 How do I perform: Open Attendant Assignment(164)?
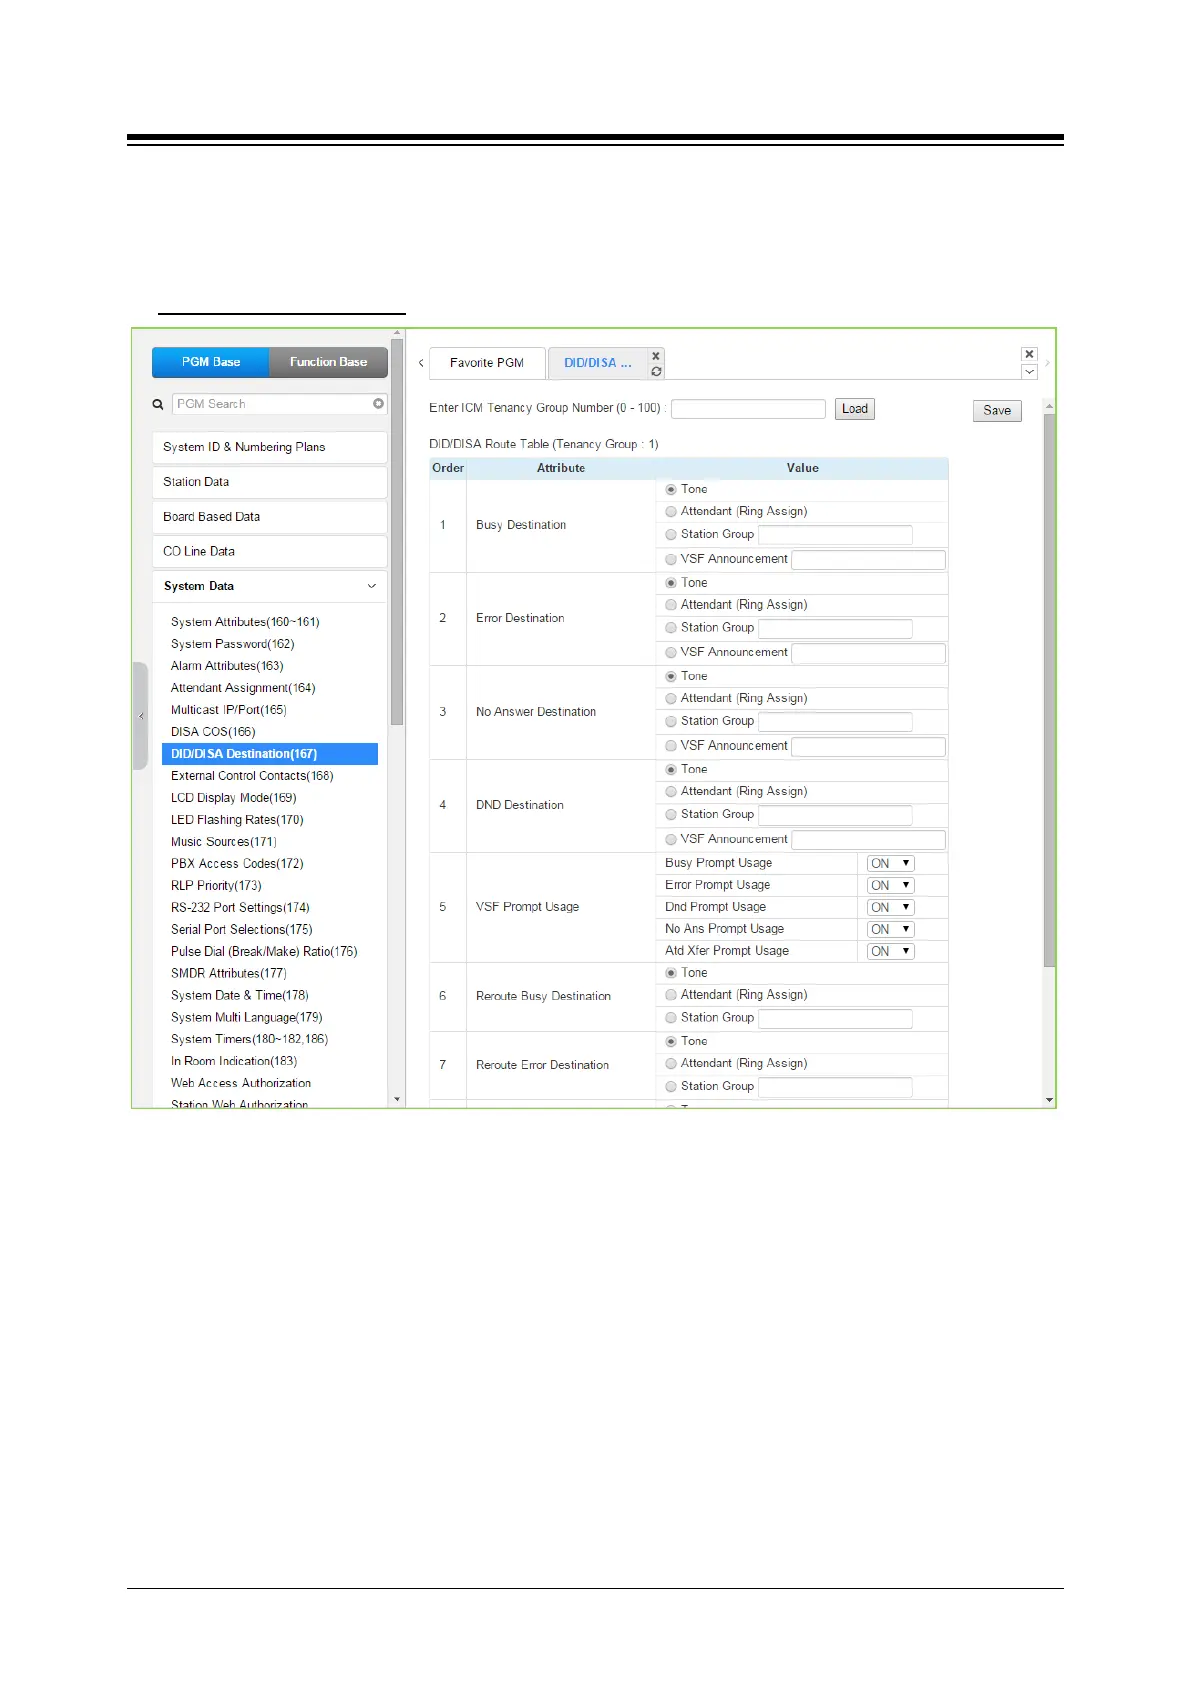click(x=243, y=688)
